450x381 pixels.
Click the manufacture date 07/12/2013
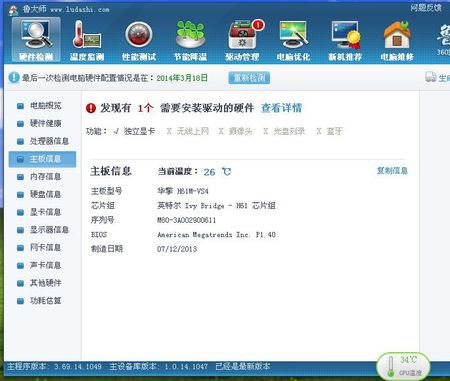tap(177, 249)
